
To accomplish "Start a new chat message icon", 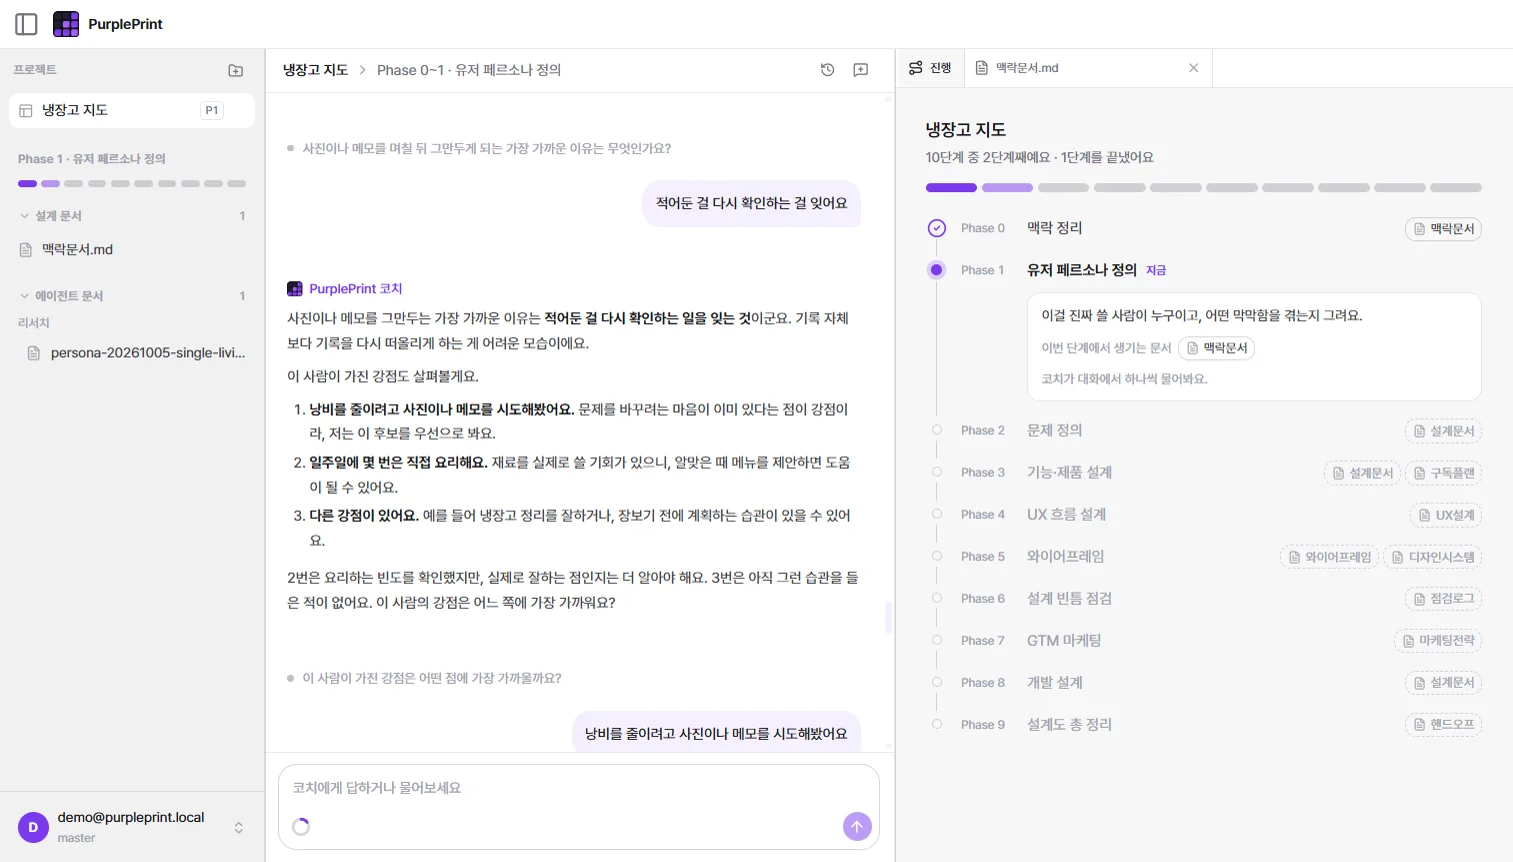I will click(860, 70).
